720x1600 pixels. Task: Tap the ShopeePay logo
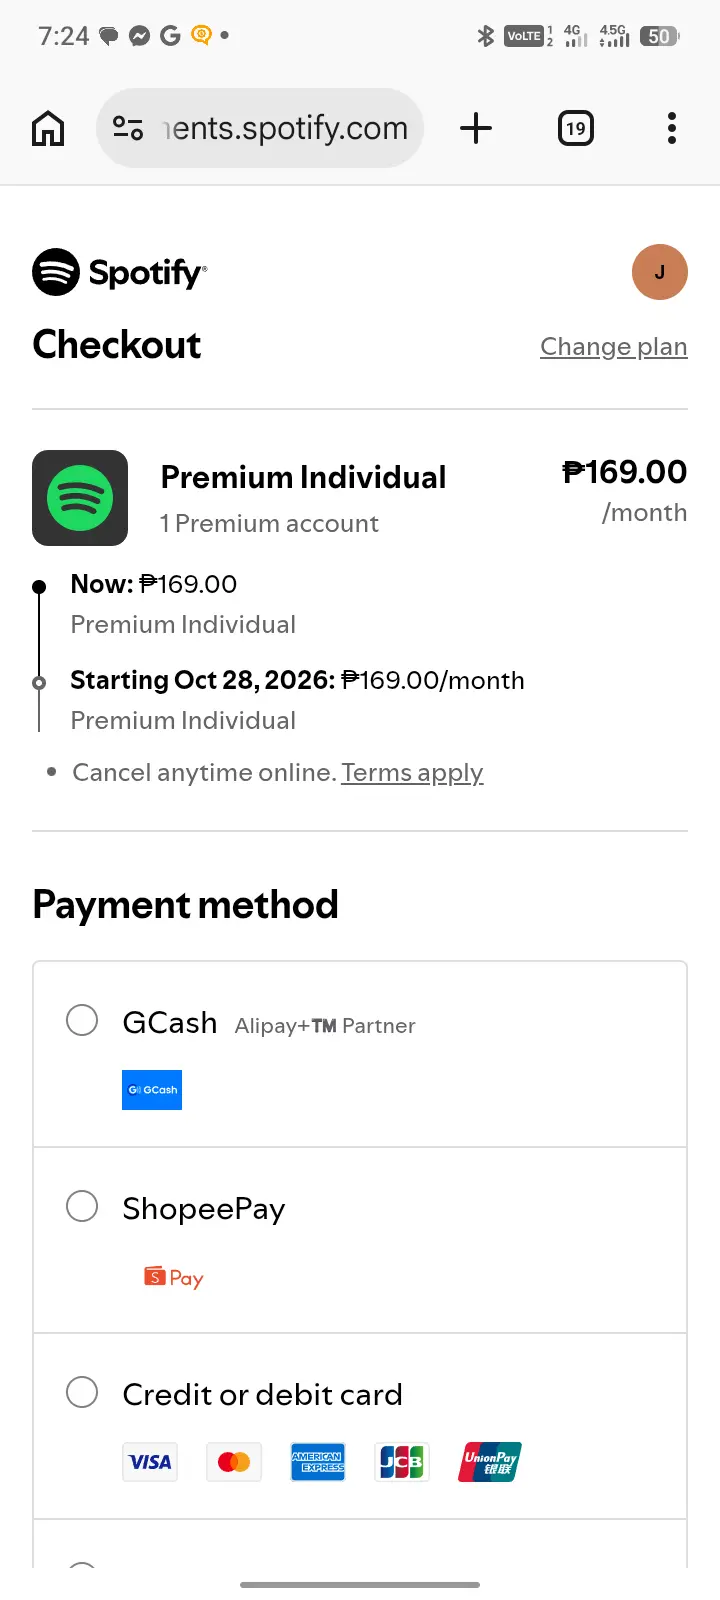(x=174, y=1277)
